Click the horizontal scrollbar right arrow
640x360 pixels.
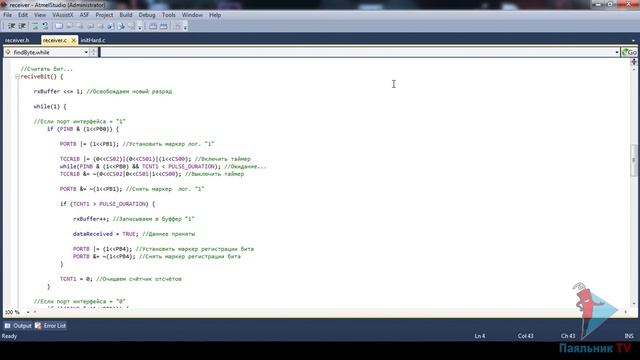(x=626, y=312)
